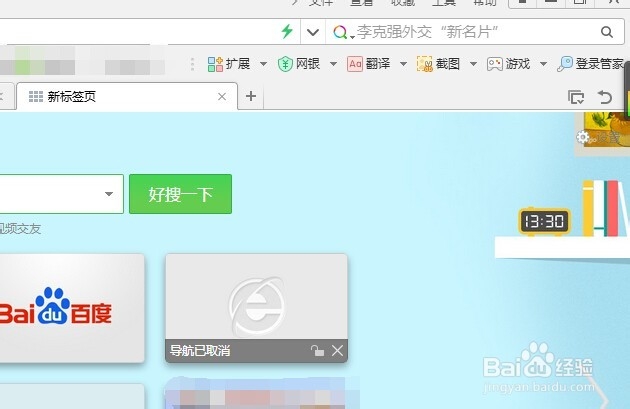Open a new tab with plus button
The height and width of the screenshot is (409, 630).
[251, 96]
